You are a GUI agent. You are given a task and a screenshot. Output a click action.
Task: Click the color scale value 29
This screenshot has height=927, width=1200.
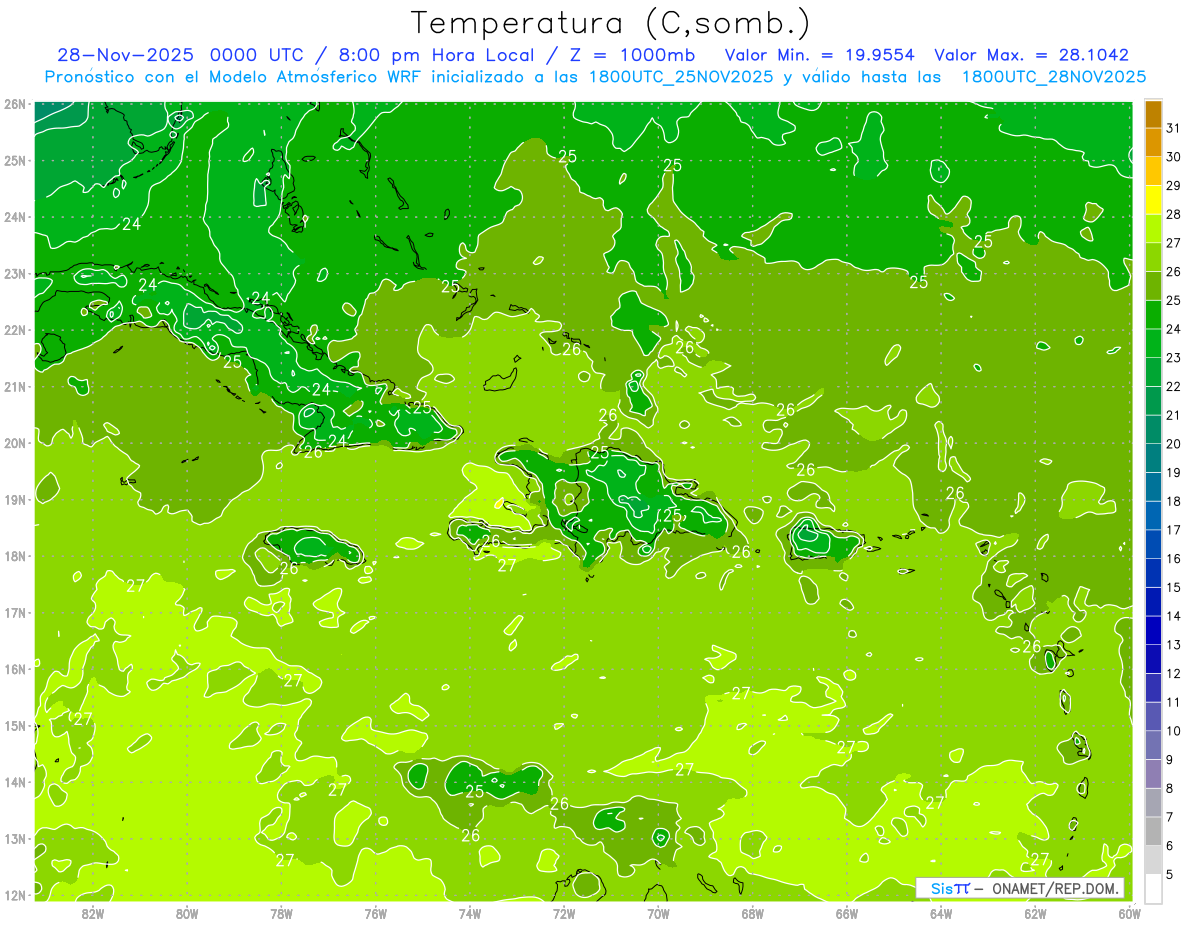tap(1174, 186)
